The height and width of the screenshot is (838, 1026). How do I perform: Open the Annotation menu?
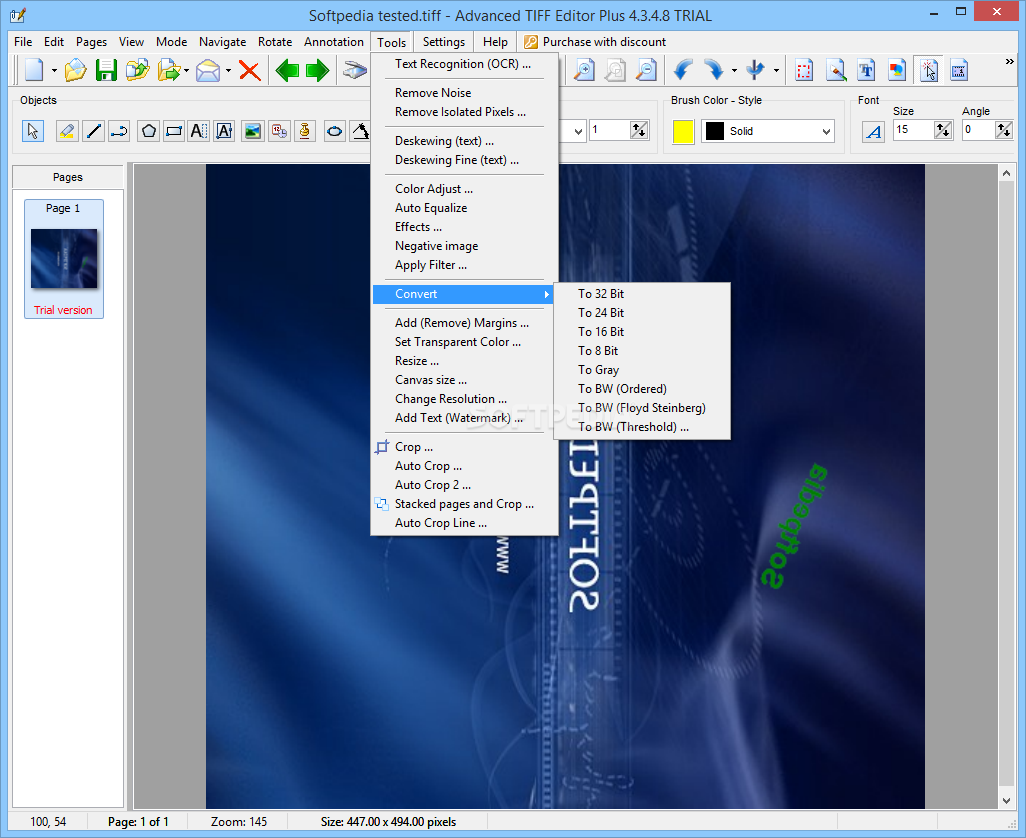click(334, 42)
